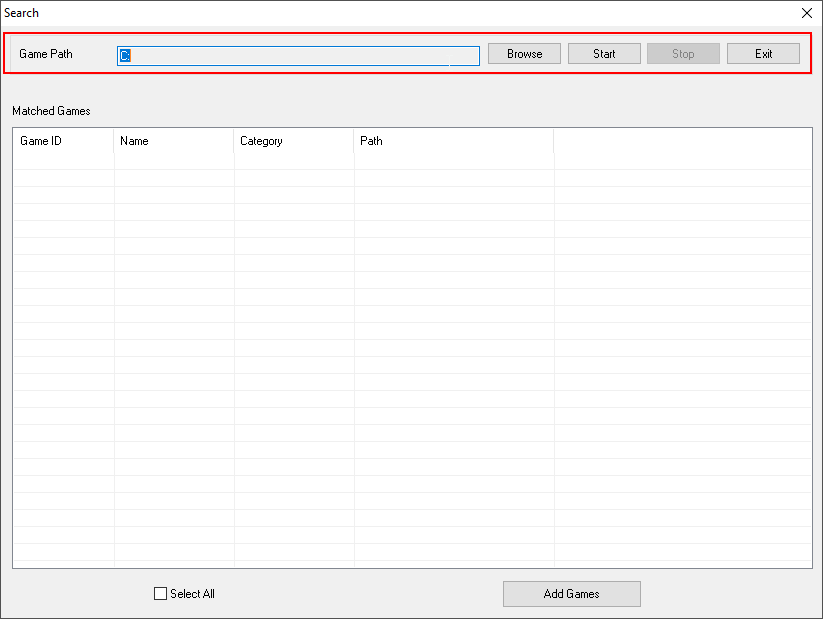Viewport: 823px width, 619px height.
Task: Click the Matched Games label
Action: coord(50,111)
